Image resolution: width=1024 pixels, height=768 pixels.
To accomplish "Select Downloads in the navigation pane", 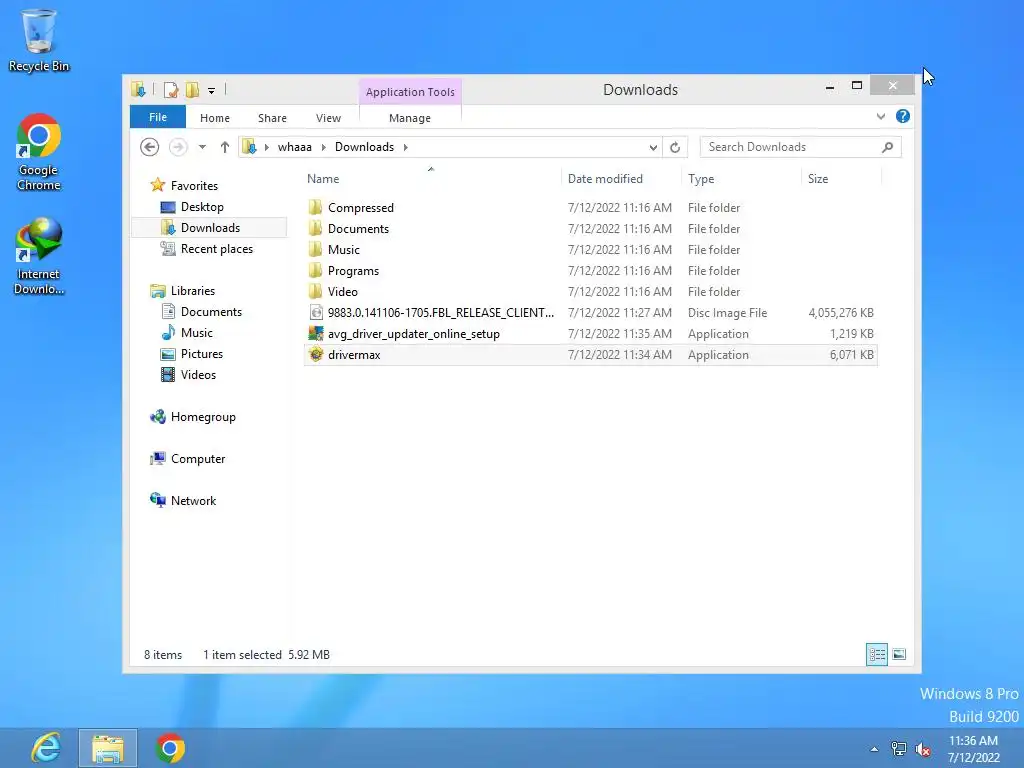I will tap(210, 227).
